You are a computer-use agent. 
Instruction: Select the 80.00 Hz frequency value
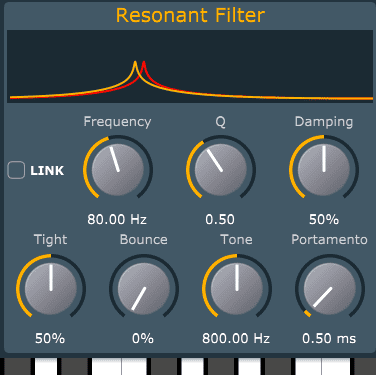point(117,219)
